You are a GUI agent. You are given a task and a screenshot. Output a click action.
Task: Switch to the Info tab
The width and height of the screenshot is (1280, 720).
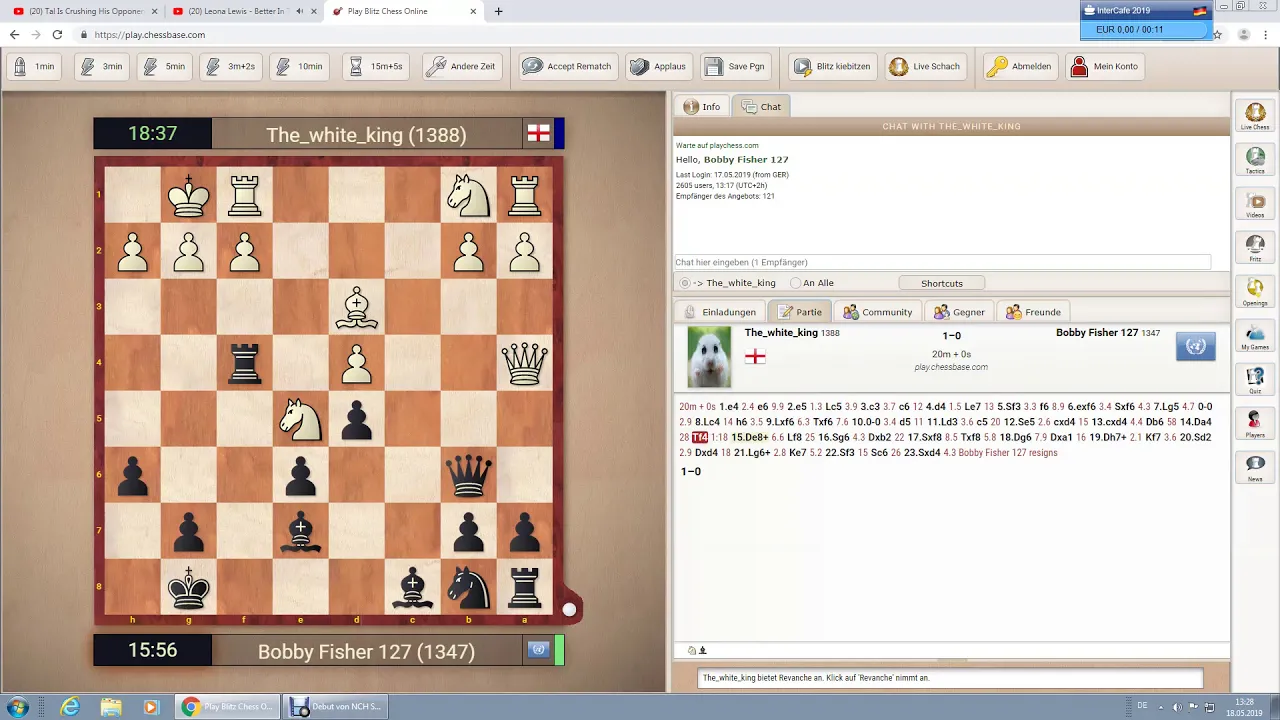click(x=702, y=107)
